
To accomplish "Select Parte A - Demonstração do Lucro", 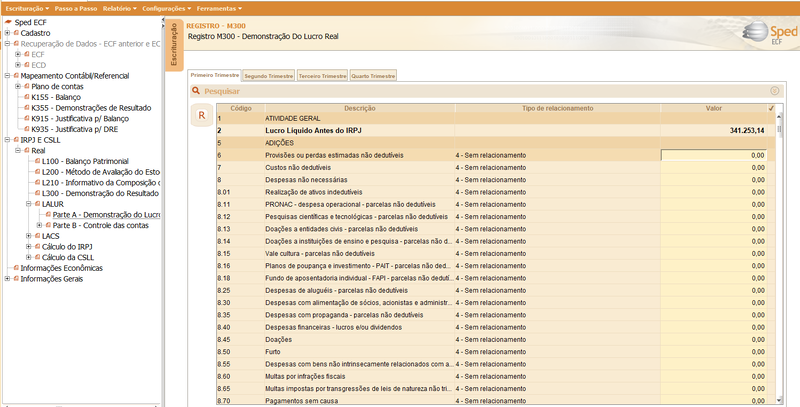I will [x=106, y=215].
